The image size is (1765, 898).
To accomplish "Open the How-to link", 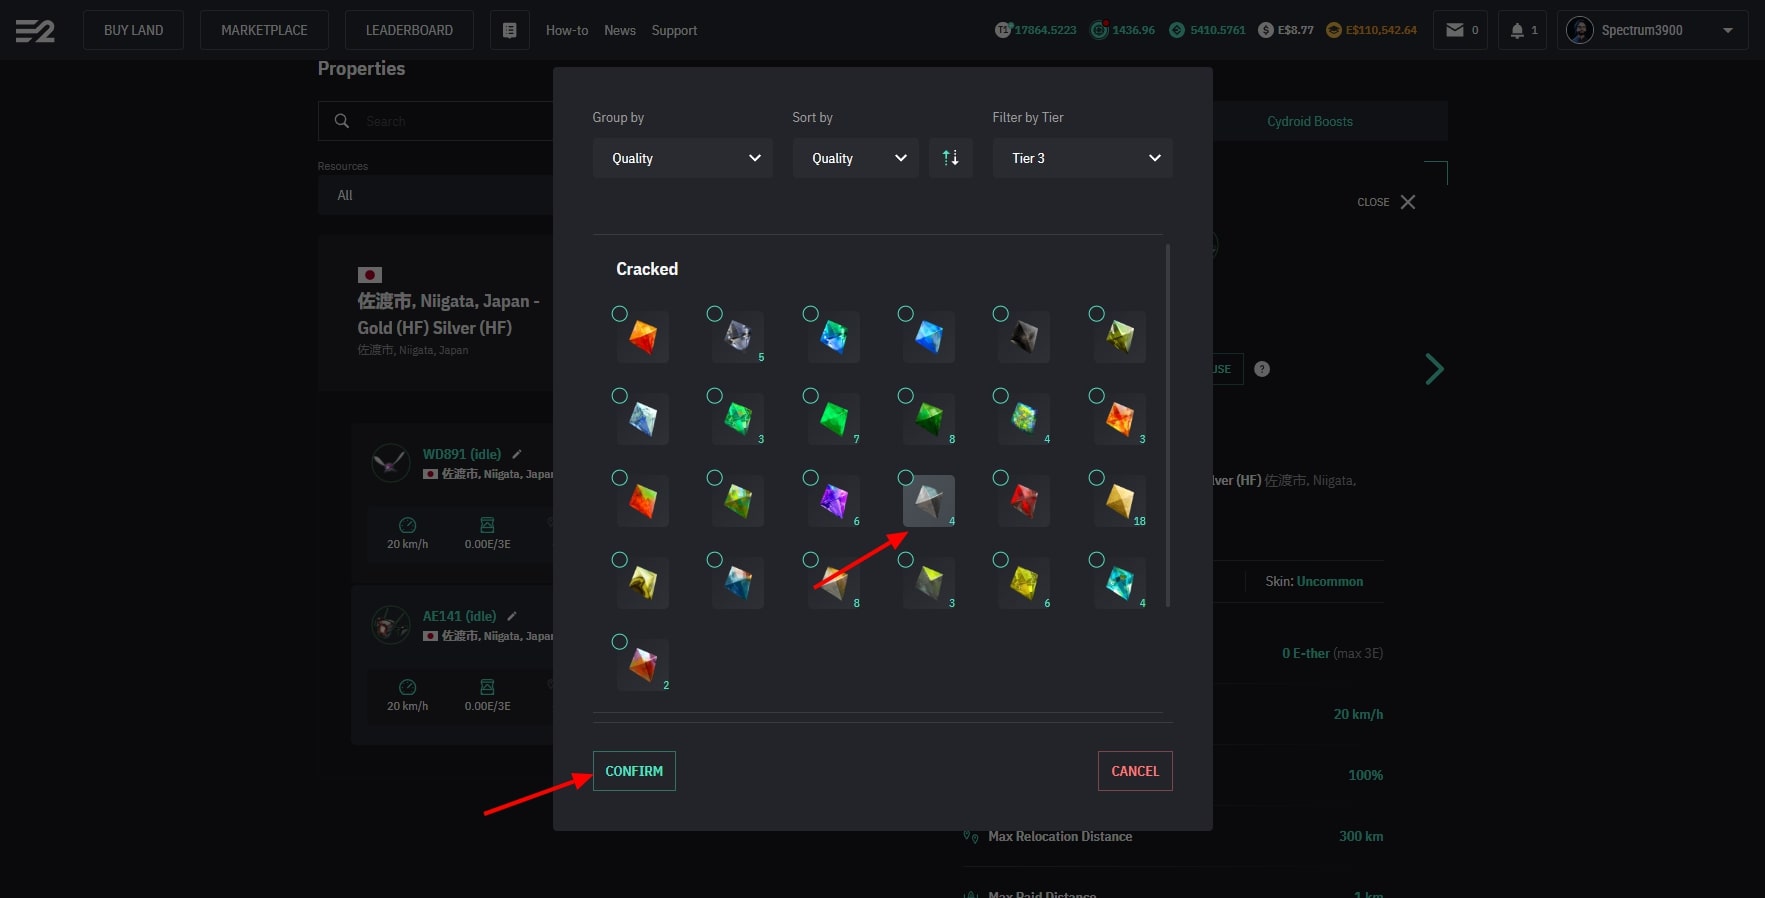I will click(567, 30).
